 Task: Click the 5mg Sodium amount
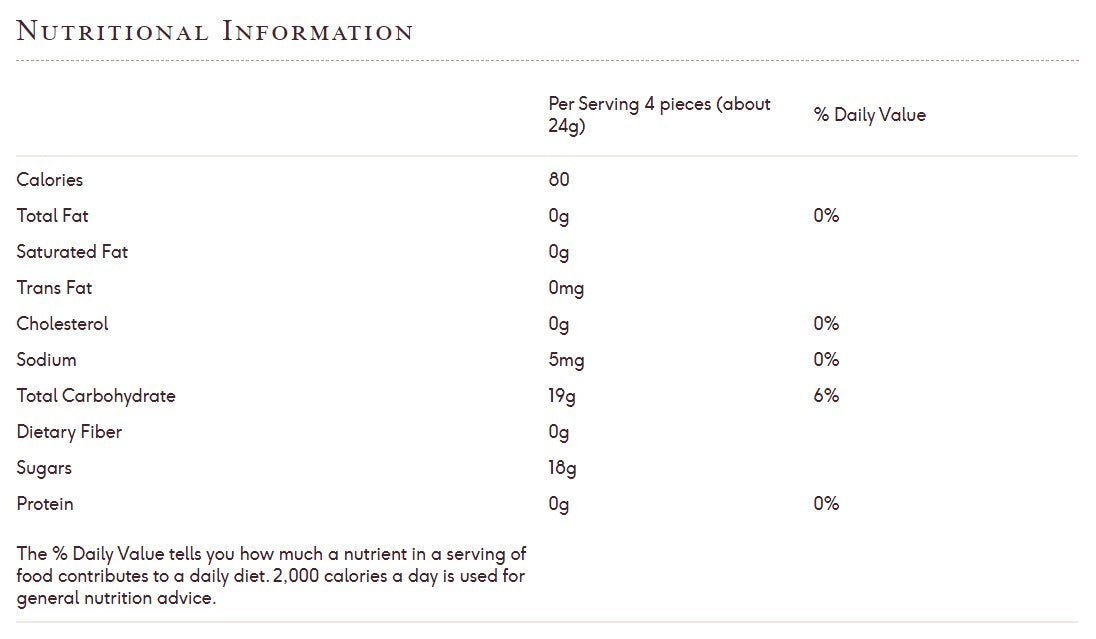click(566, 360)
